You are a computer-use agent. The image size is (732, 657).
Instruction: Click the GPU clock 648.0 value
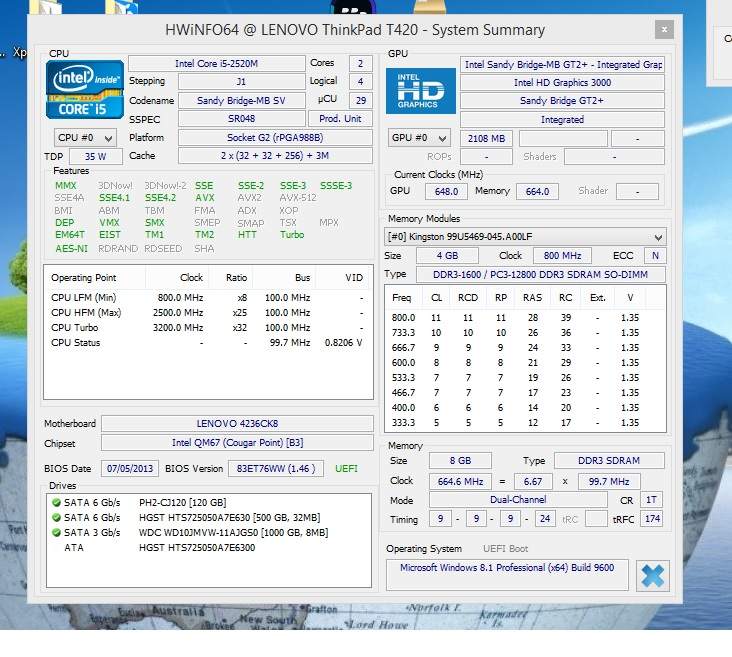(x=446, y=191)
